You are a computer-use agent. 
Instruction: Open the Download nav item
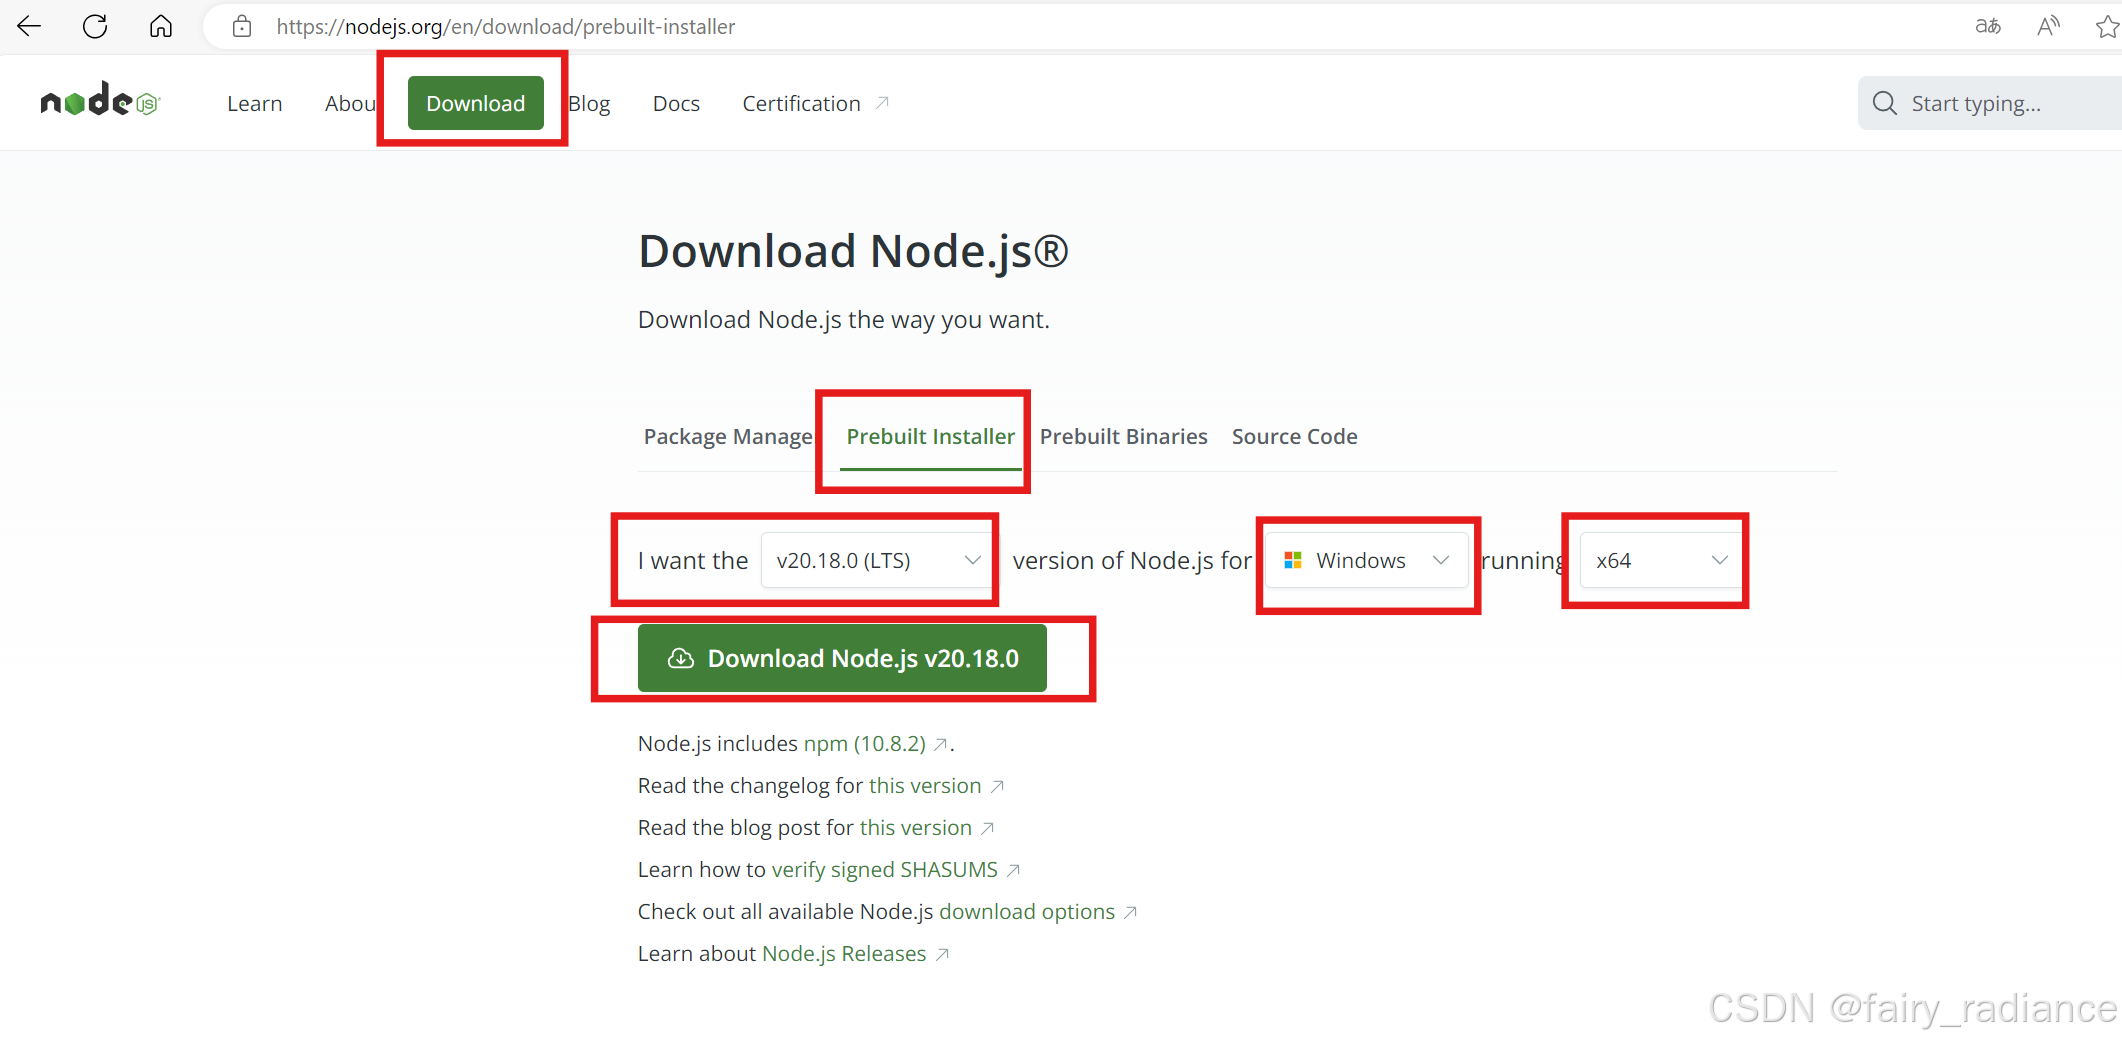tap(476, 103)
